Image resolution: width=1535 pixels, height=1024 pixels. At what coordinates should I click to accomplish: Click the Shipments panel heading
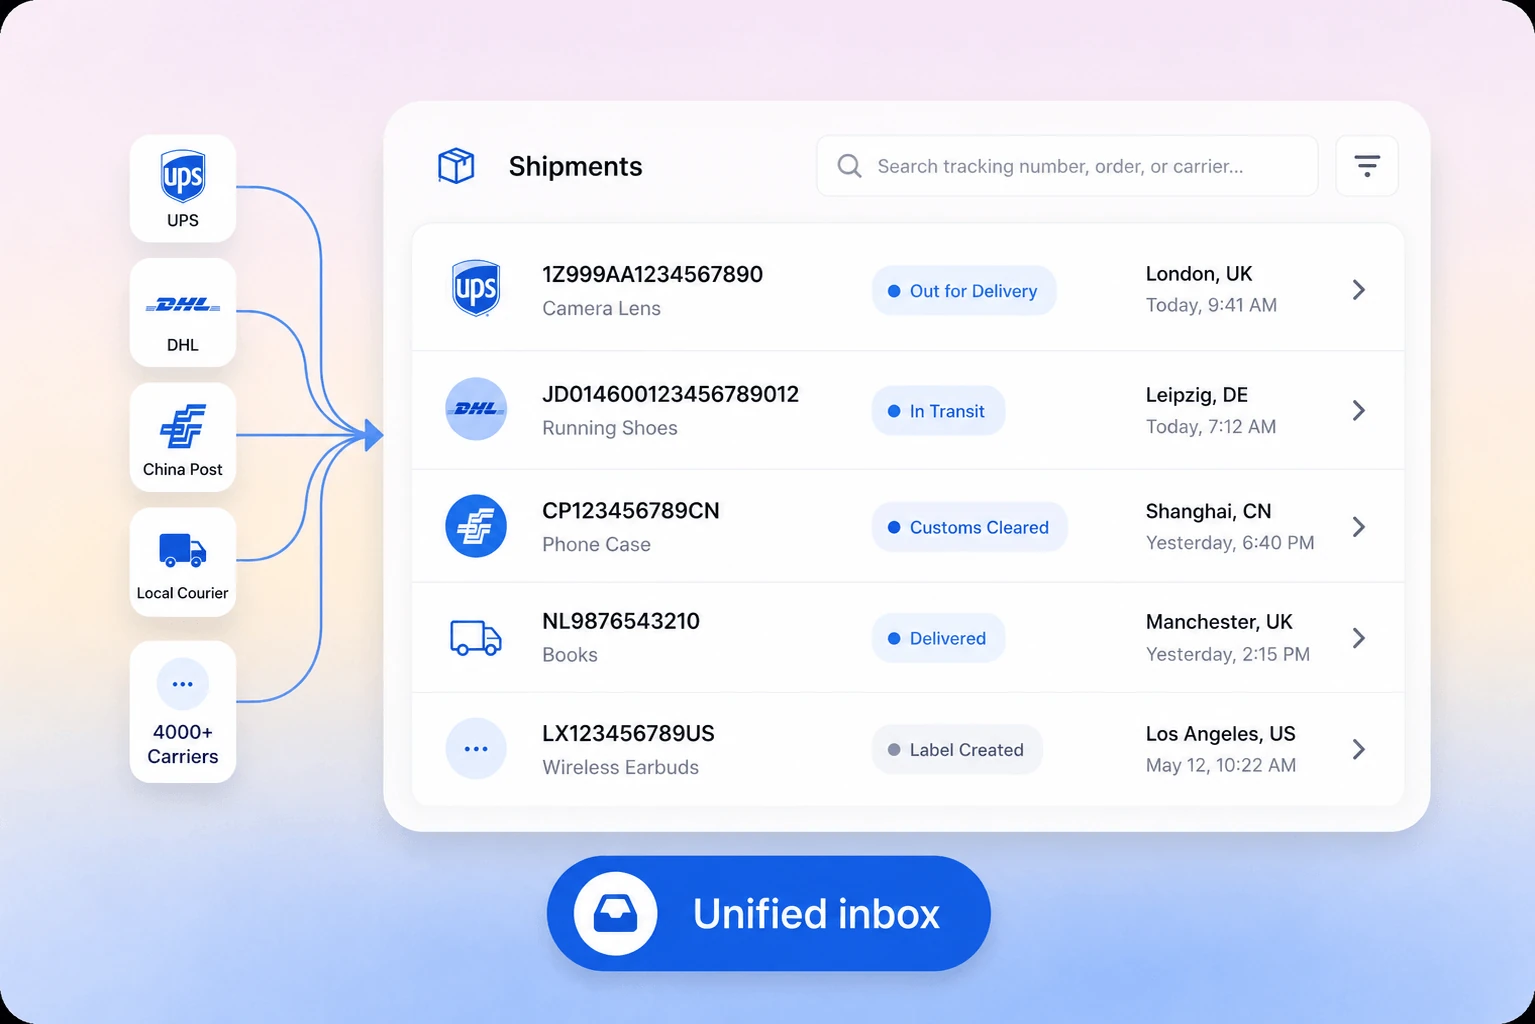click(x=575, y=166)
